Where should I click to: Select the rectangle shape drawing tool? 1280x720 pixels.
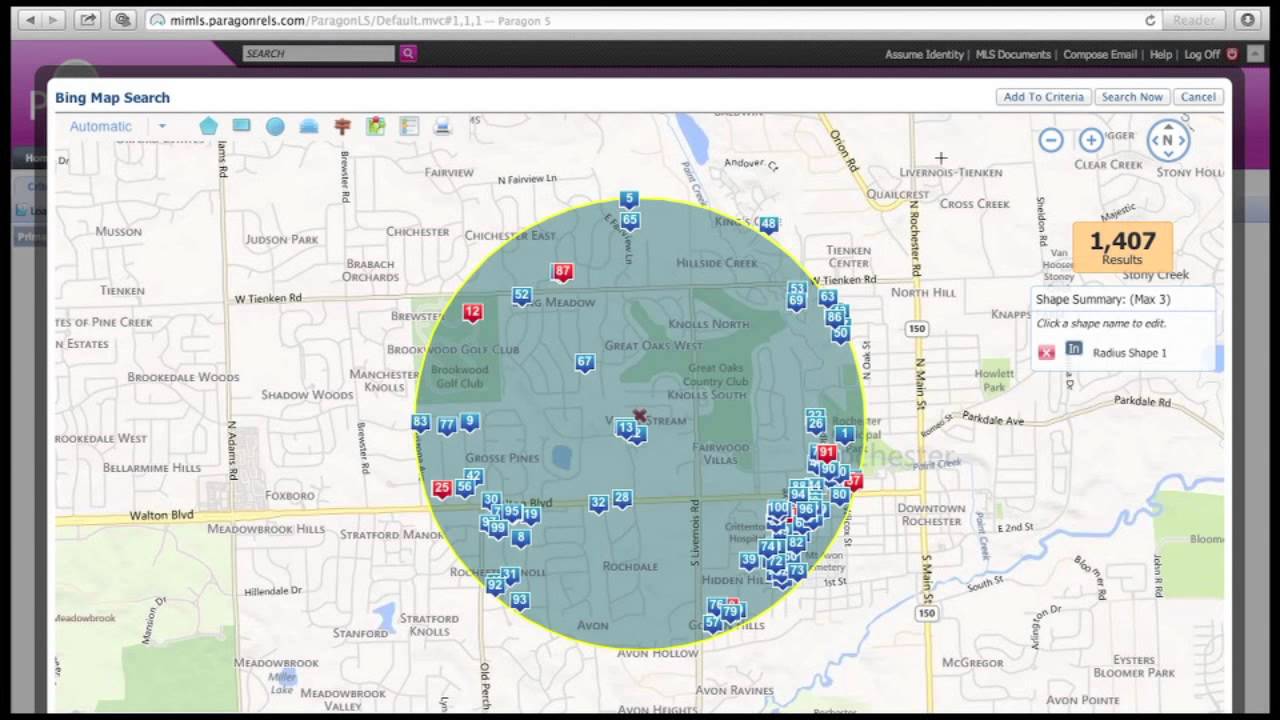click(241, 126)
